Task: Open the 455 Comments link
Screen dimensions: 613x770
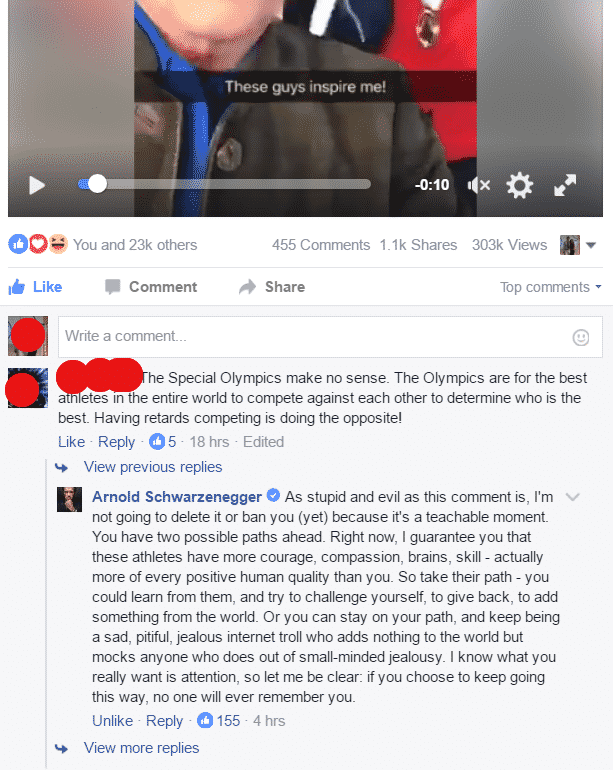Action: click(x=321, y=245)
